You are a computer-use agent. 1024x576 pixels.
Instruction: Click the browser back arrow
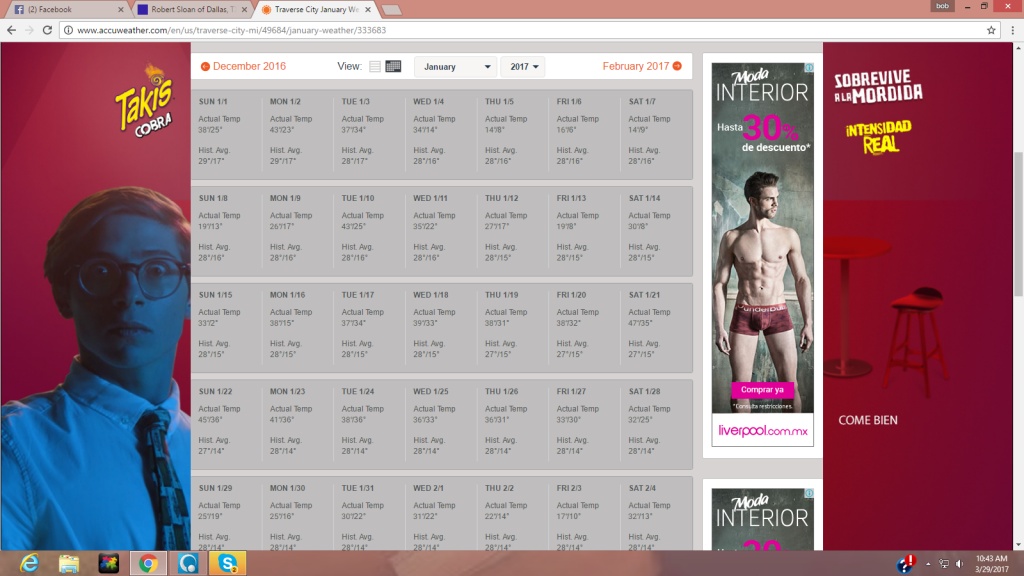coord(11,30)
